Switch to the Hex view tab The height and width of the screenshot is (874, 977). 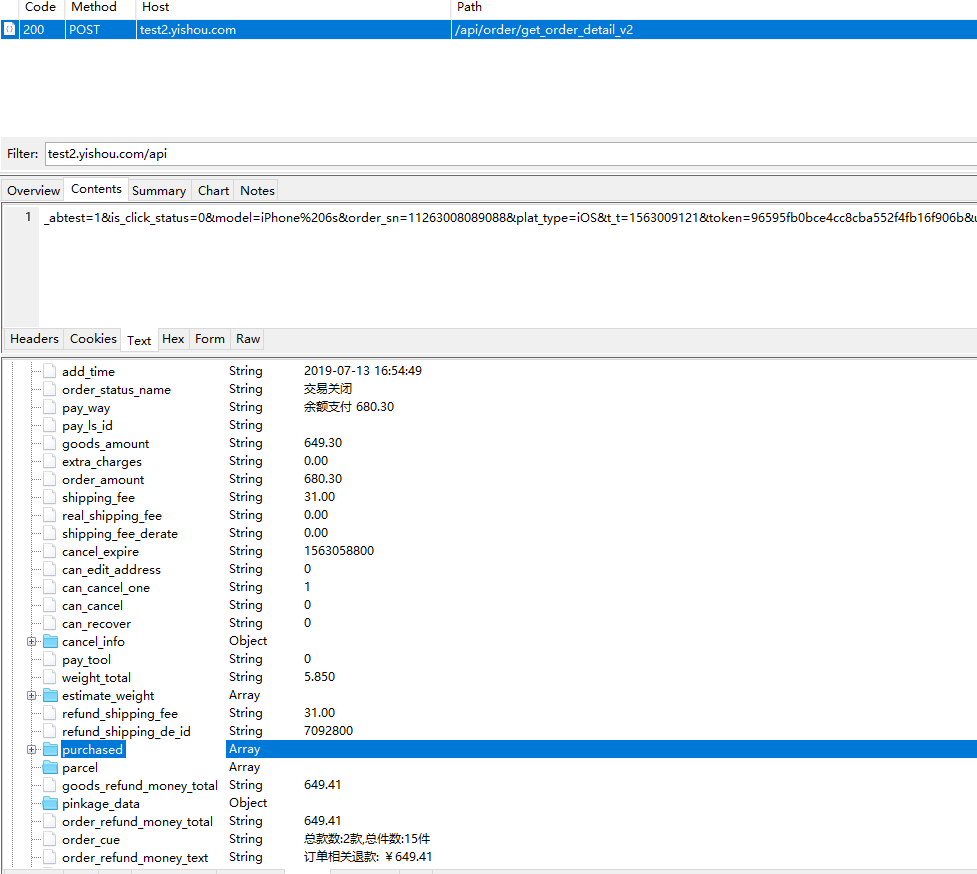point(173,339)
